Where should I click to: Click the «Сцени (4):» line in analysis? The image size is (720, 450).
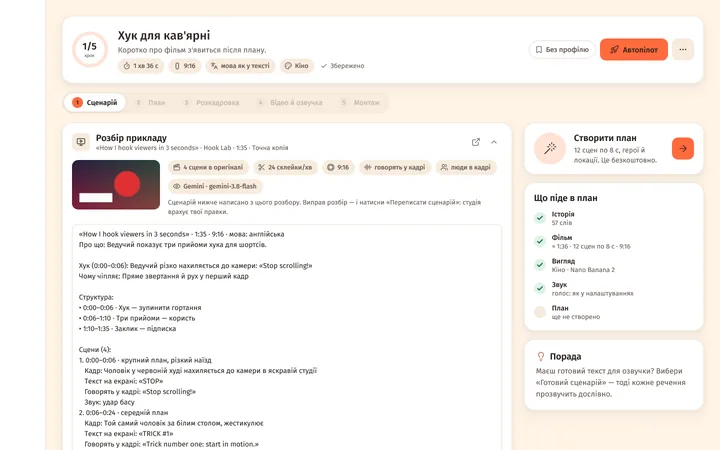(x=95, y=349)
